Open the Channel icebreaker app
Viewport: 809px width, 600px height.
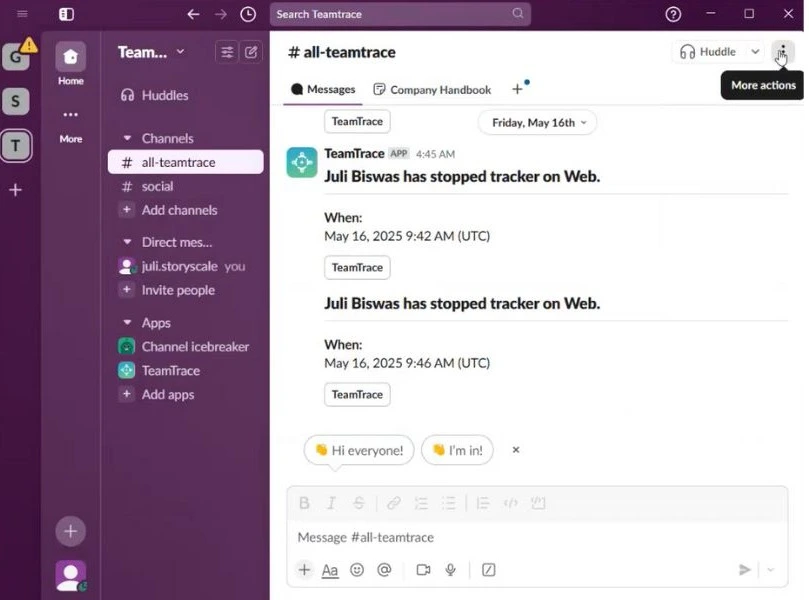186,347
